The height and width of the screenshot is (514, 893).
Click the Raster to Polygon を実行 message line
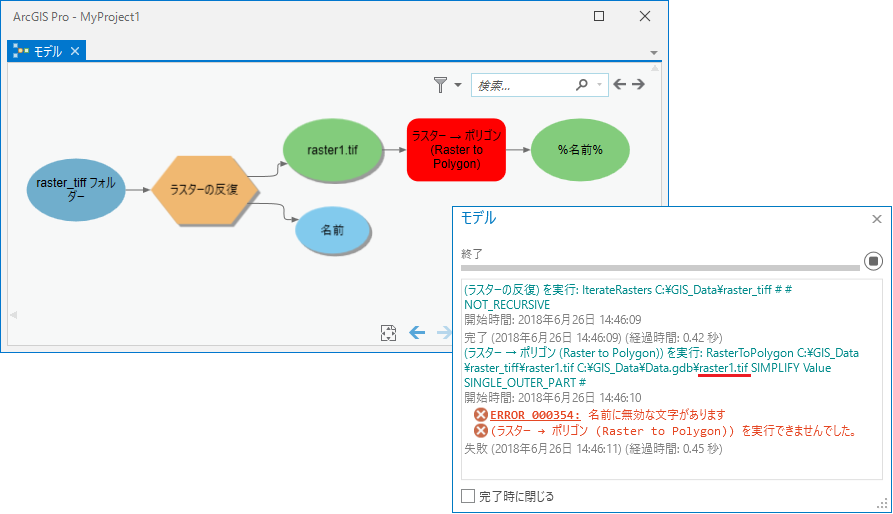pos(661,368)
